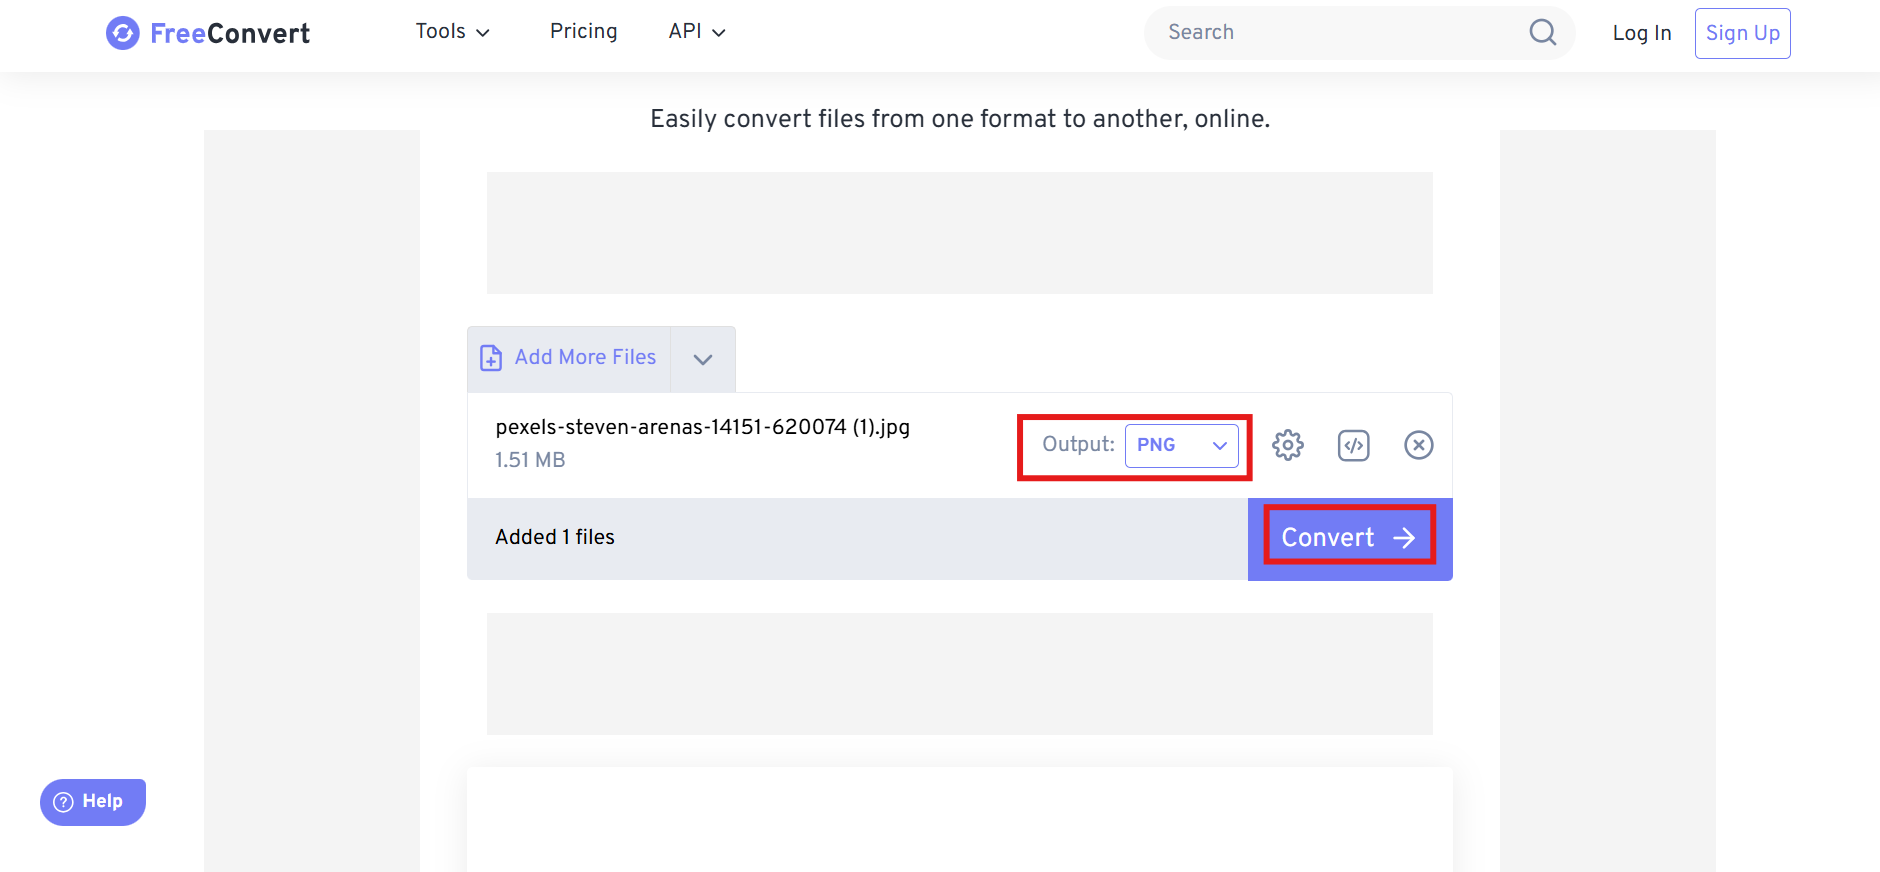Click the arrow icon beside Convert
Screen dimensions: 1880x872
(1405, 538)
